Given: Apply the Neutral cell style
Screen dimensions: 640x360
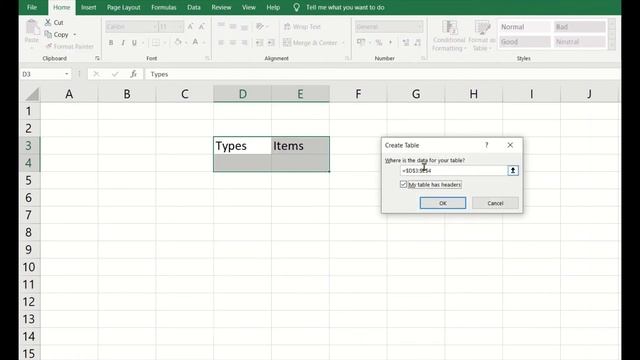Looking at the screenshot, I should (579, 42).
